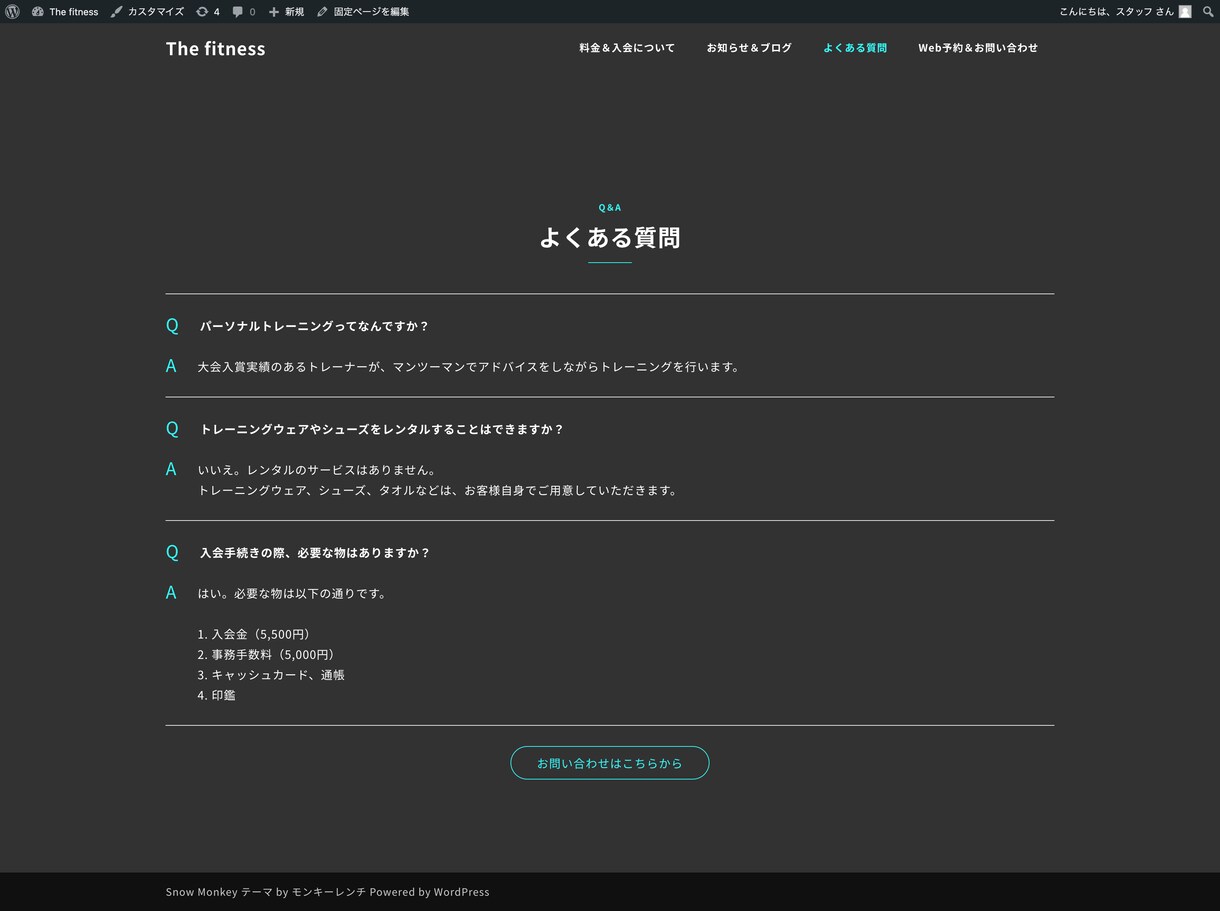Select よくある質問 in the navigation

(x=855, y=48)
